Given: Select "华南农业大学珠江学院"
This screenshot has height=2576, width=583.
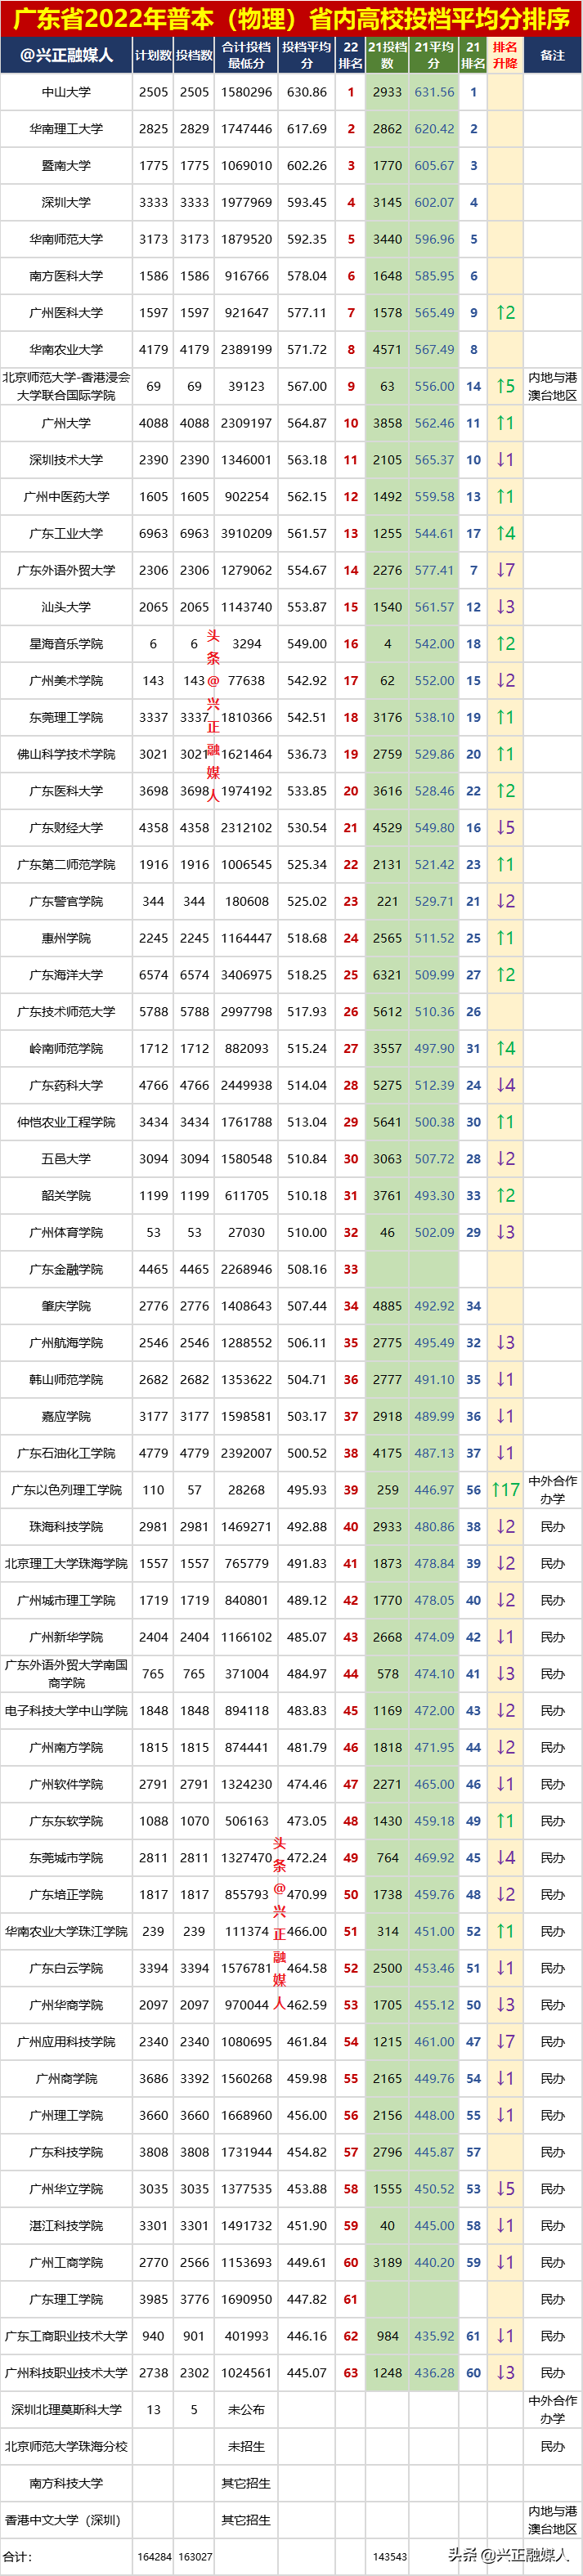Looking at the screenshot, I should pos(66,1933).
